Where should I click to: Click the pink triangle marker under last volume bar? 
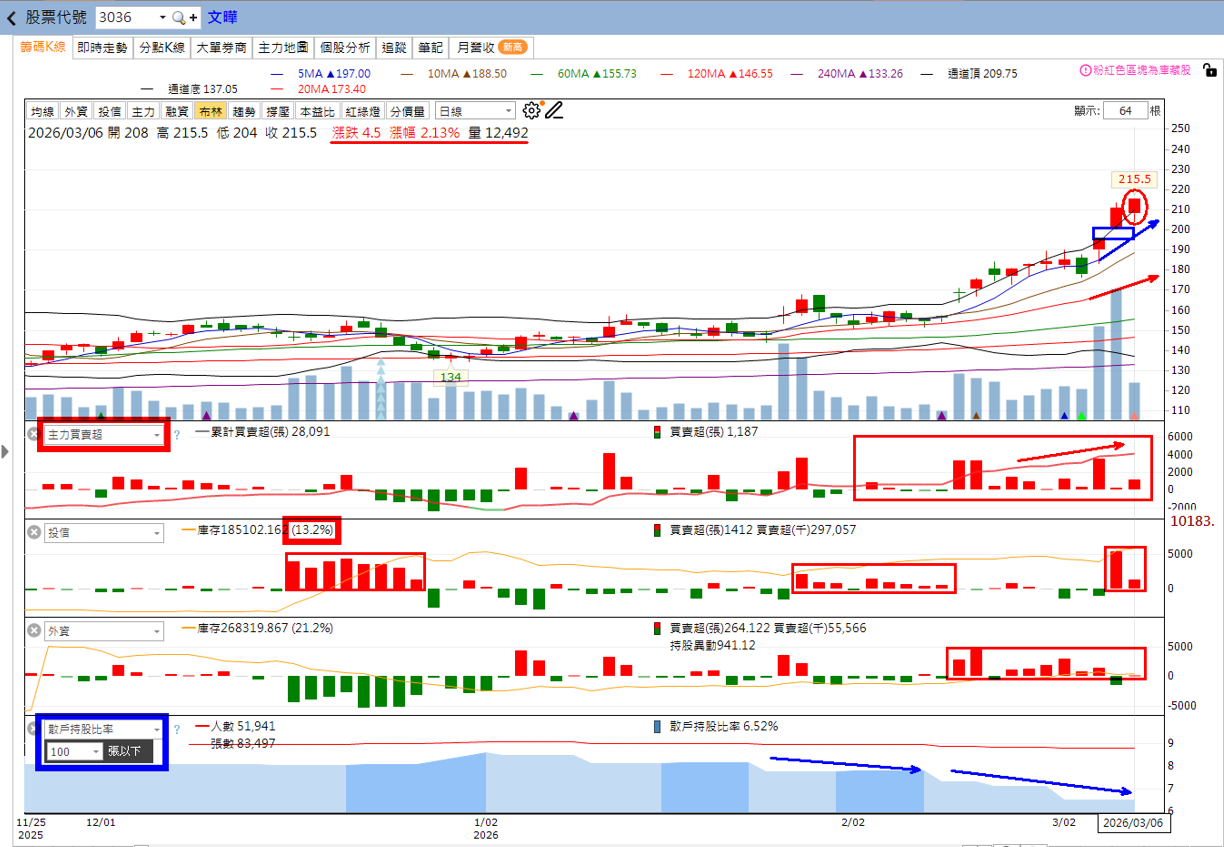(x=1134, y=415)
